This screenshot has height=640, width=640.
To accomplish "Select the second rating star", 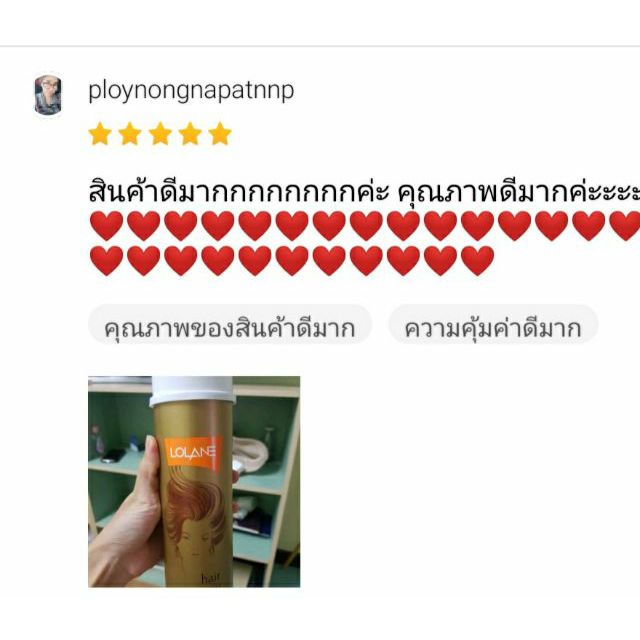I will click(x=130, y=133).
